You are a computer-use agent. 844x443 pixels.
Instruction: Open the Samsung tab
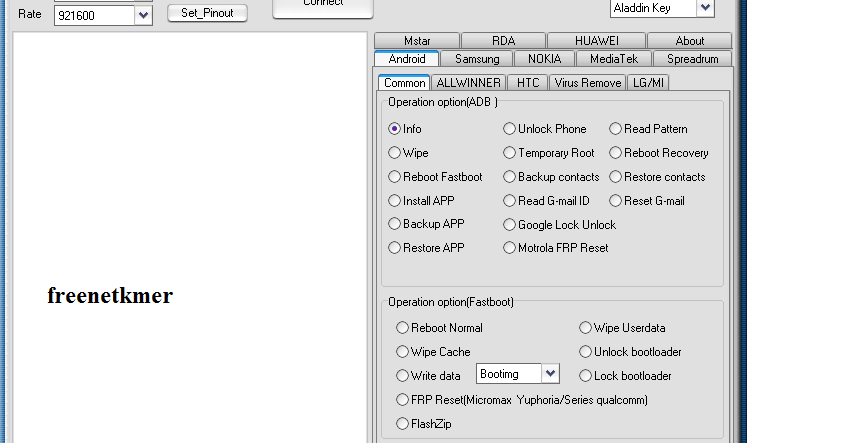pyautogui.click(x=477, y=59)
